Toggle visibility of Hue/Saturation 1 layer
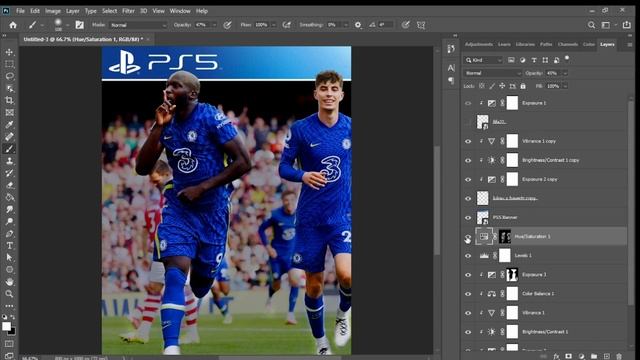 click(468, 237)
